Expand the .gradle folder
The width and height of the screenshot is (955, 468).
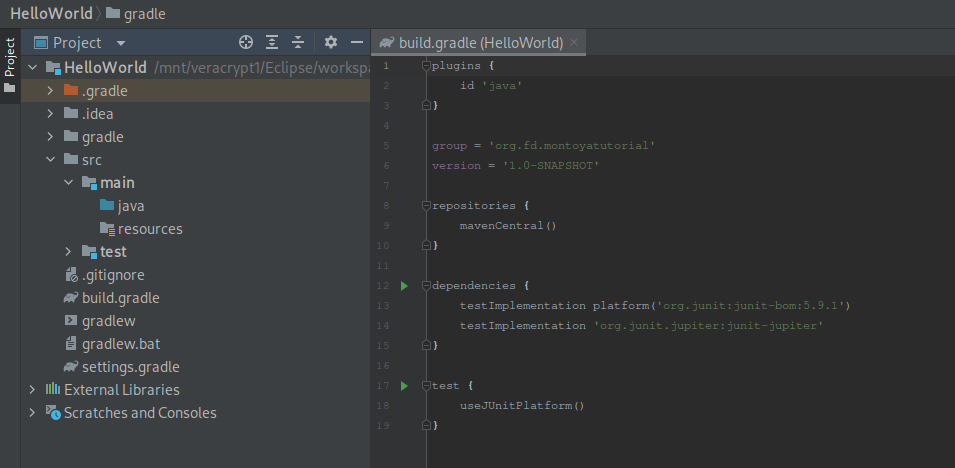coord(50,91)
